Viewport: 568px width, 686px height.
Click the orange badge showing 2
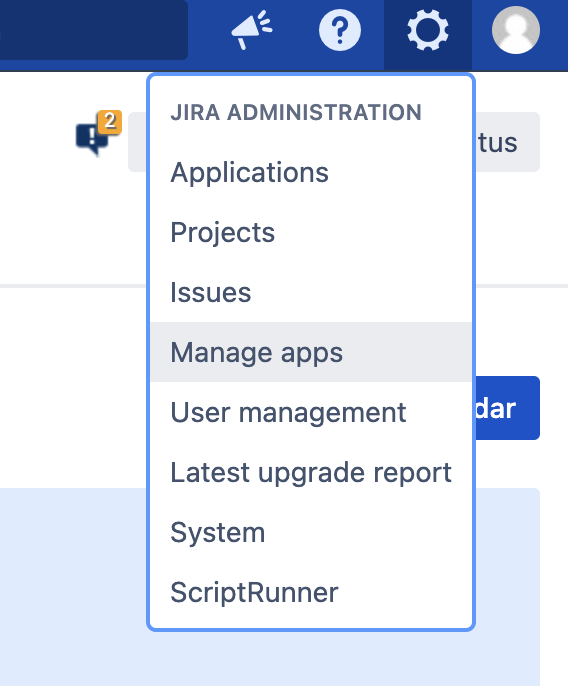(110, 122)
